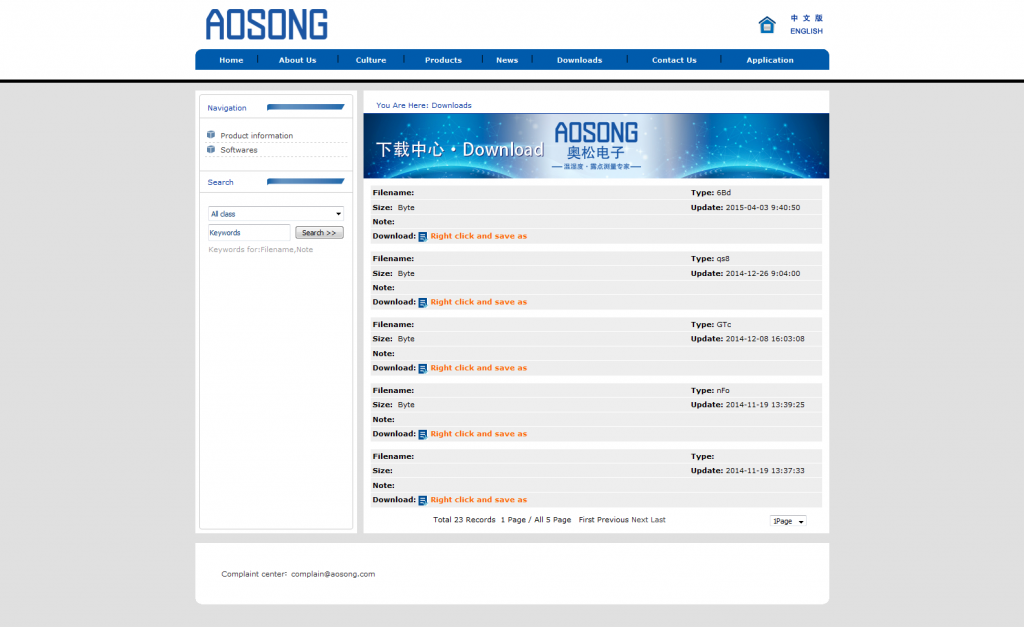This screenshot has height=627, width=1024.
Task: Click the update date 2014-12-08 16:03:08
Action: pyautogui.click(x=765, y=339)
